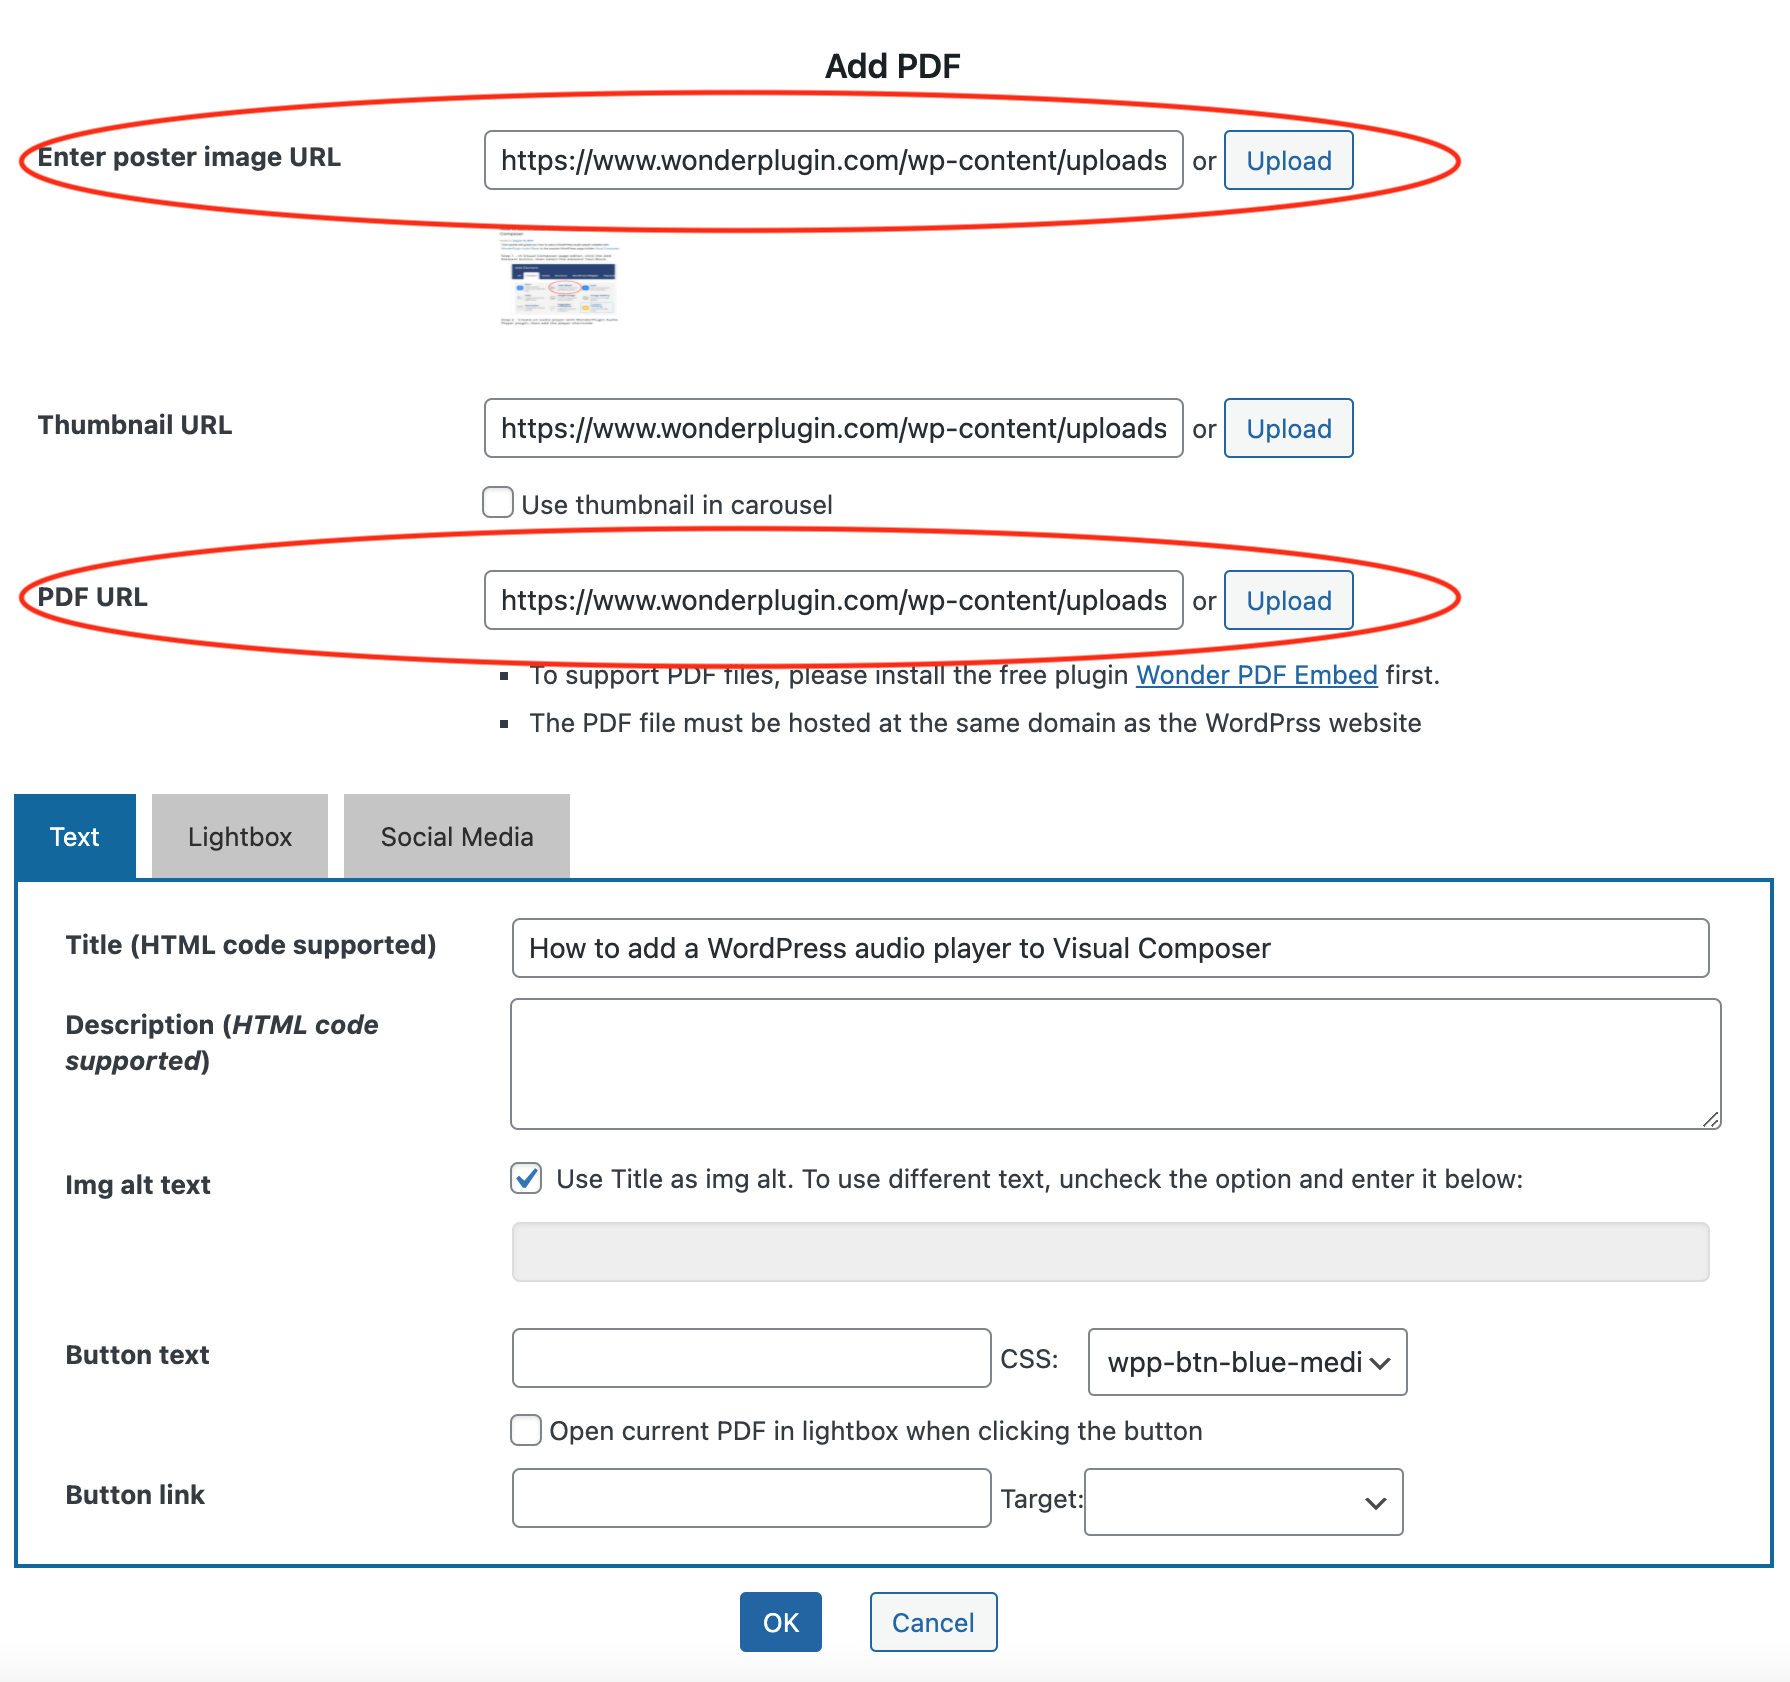Viewport: 1790px width, 1682px height.
Task: Expand the CSS button style dropdown
Action: [1246, 1362]
